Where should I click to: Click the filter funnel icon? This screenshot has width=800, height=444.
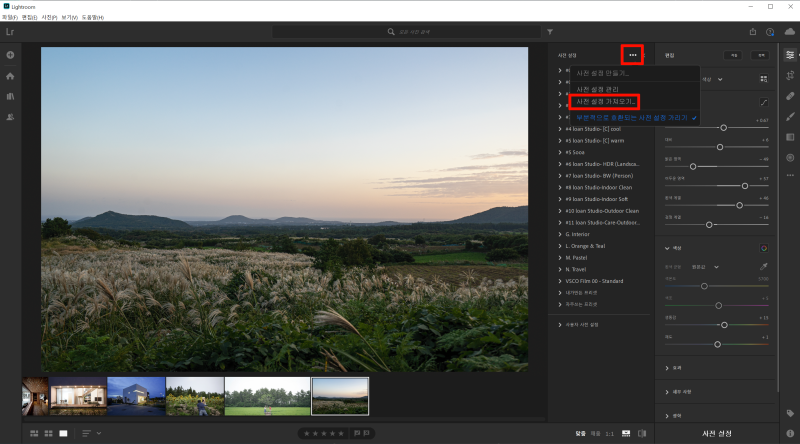(x=550, y=32)
